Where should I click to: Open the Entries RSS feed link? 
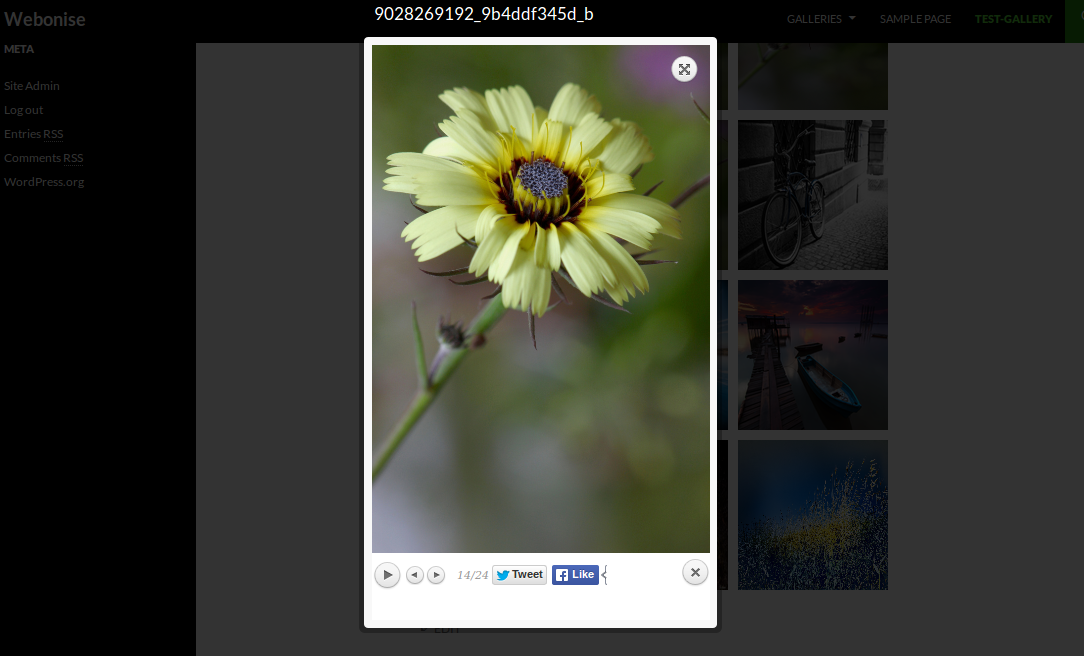[x=34, y=134]
